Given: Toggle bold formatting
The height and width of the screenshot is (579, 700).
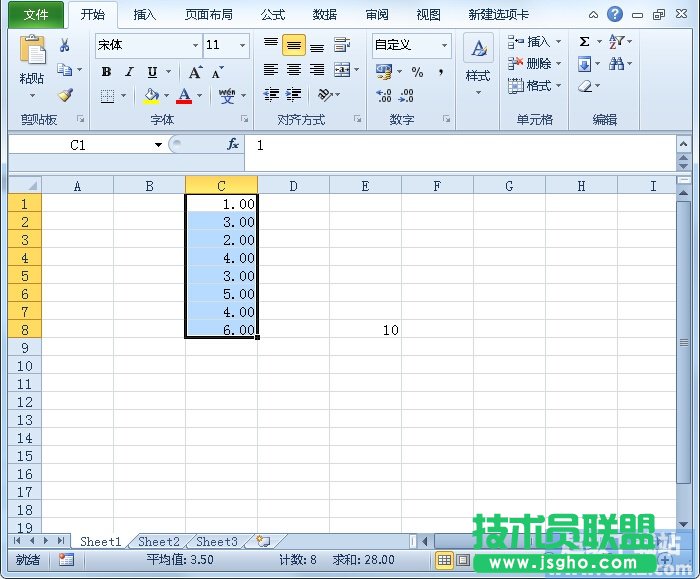Looking at the screenshot, I should coord(106,72).
